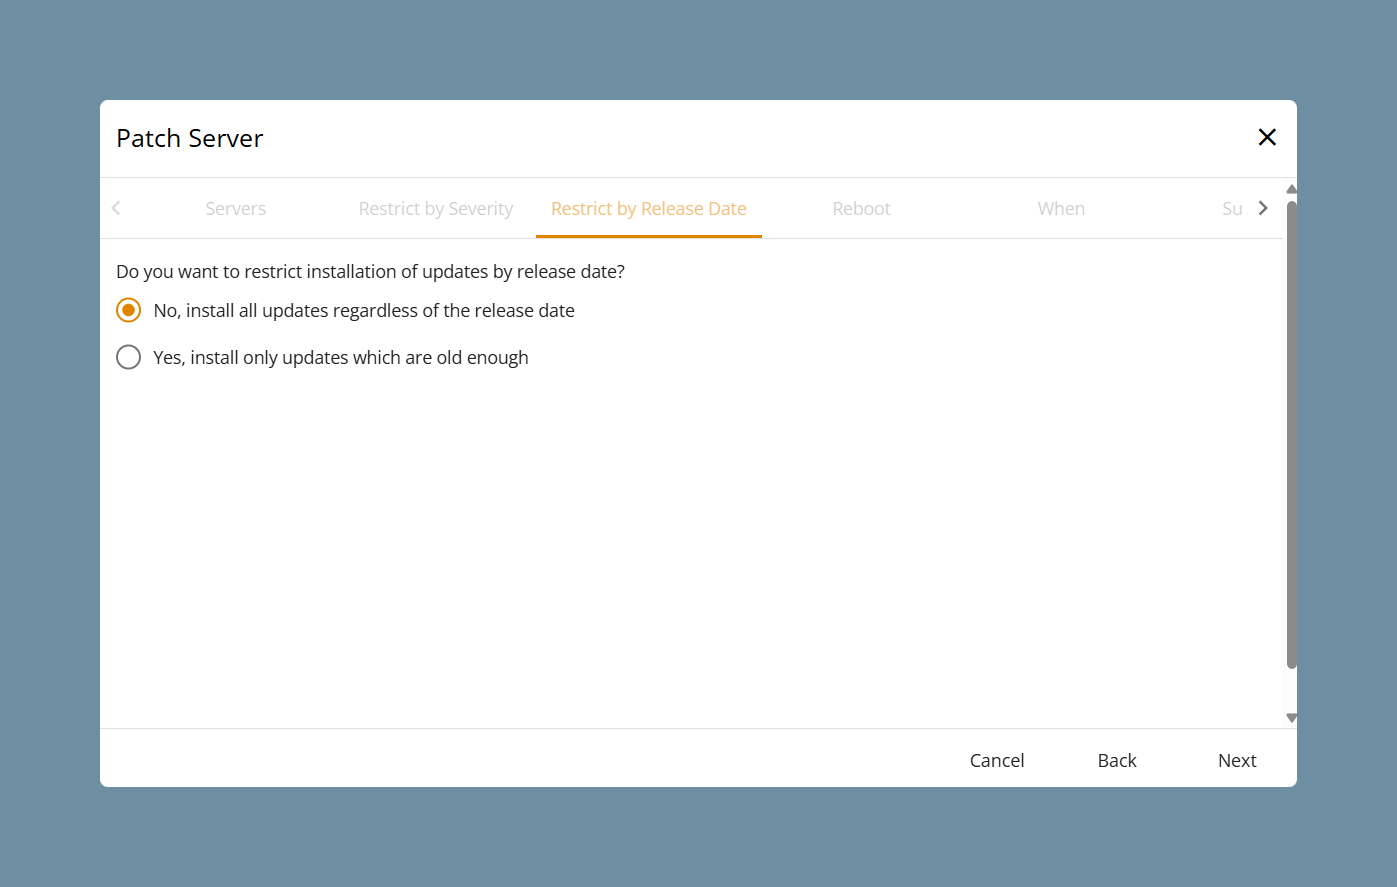Open the Restrict by Severity tab
This screenshot has width=1397, height=887.
pyautogui.click(x=436, y=208)
